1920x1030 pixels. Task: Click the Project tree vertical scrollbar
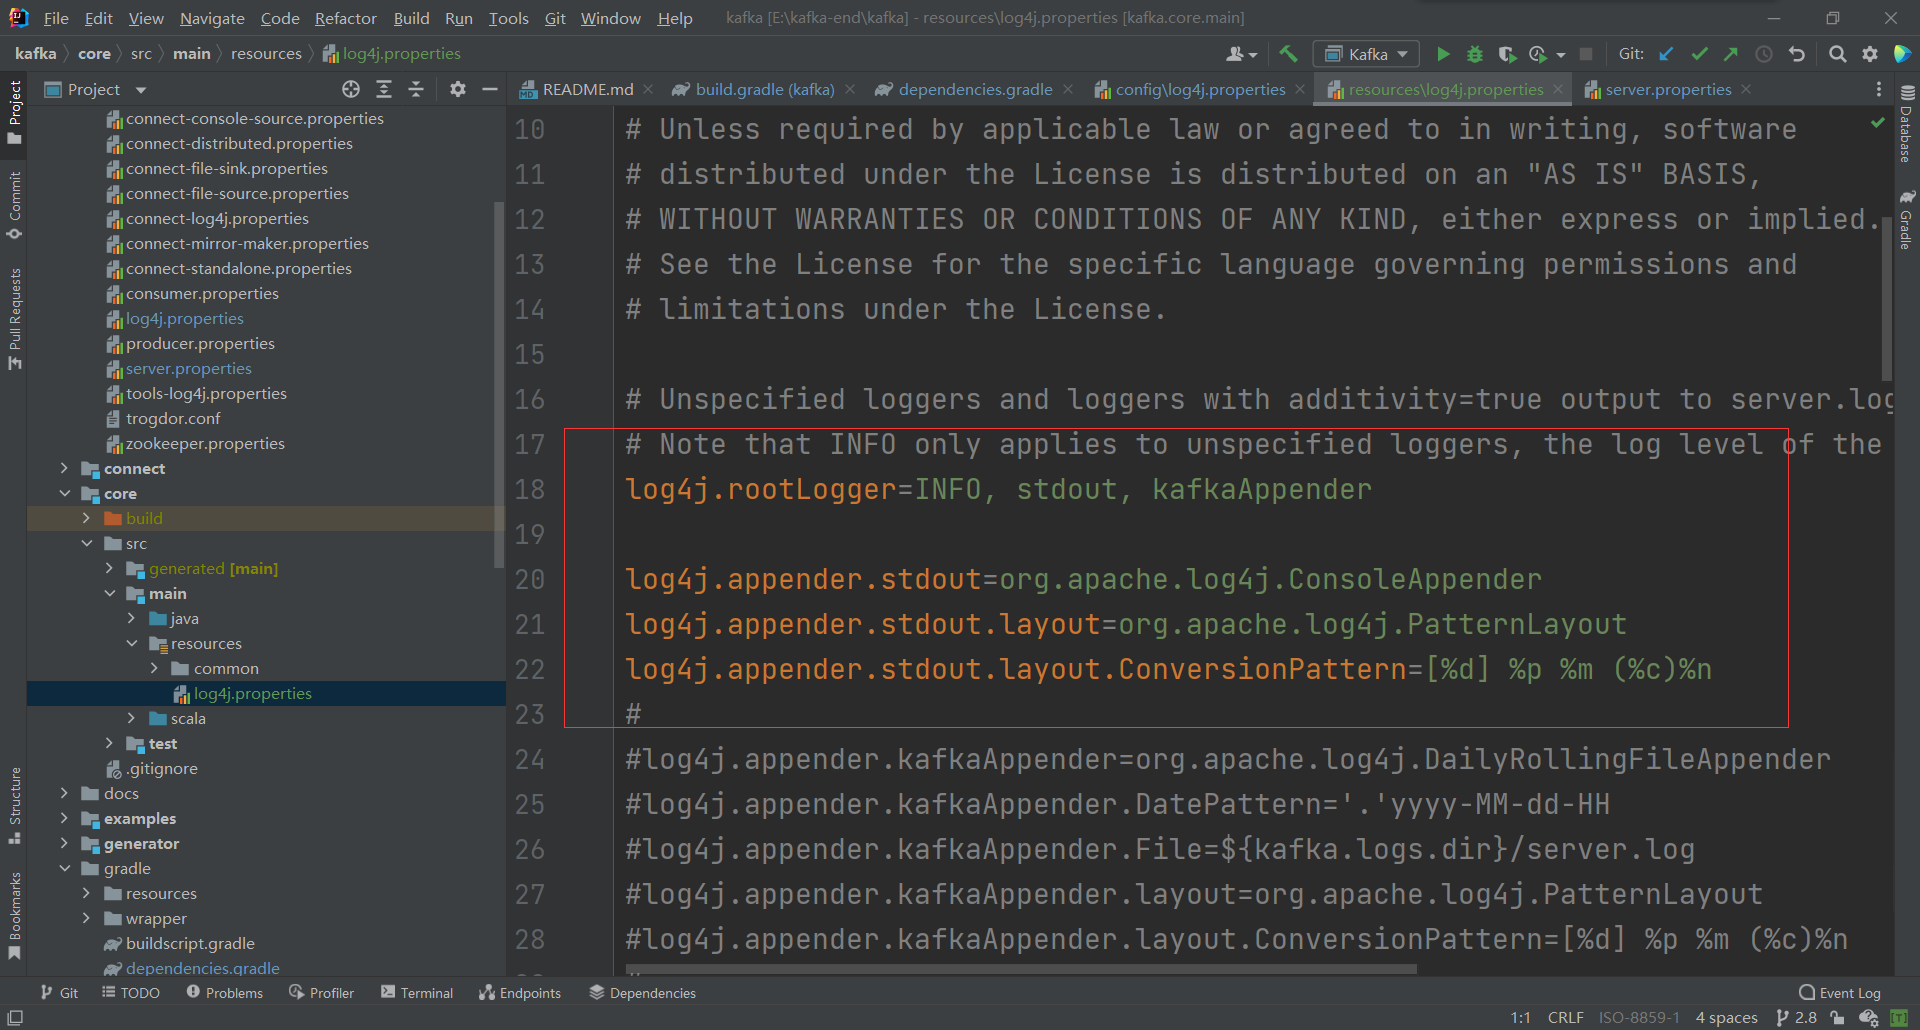499,385
